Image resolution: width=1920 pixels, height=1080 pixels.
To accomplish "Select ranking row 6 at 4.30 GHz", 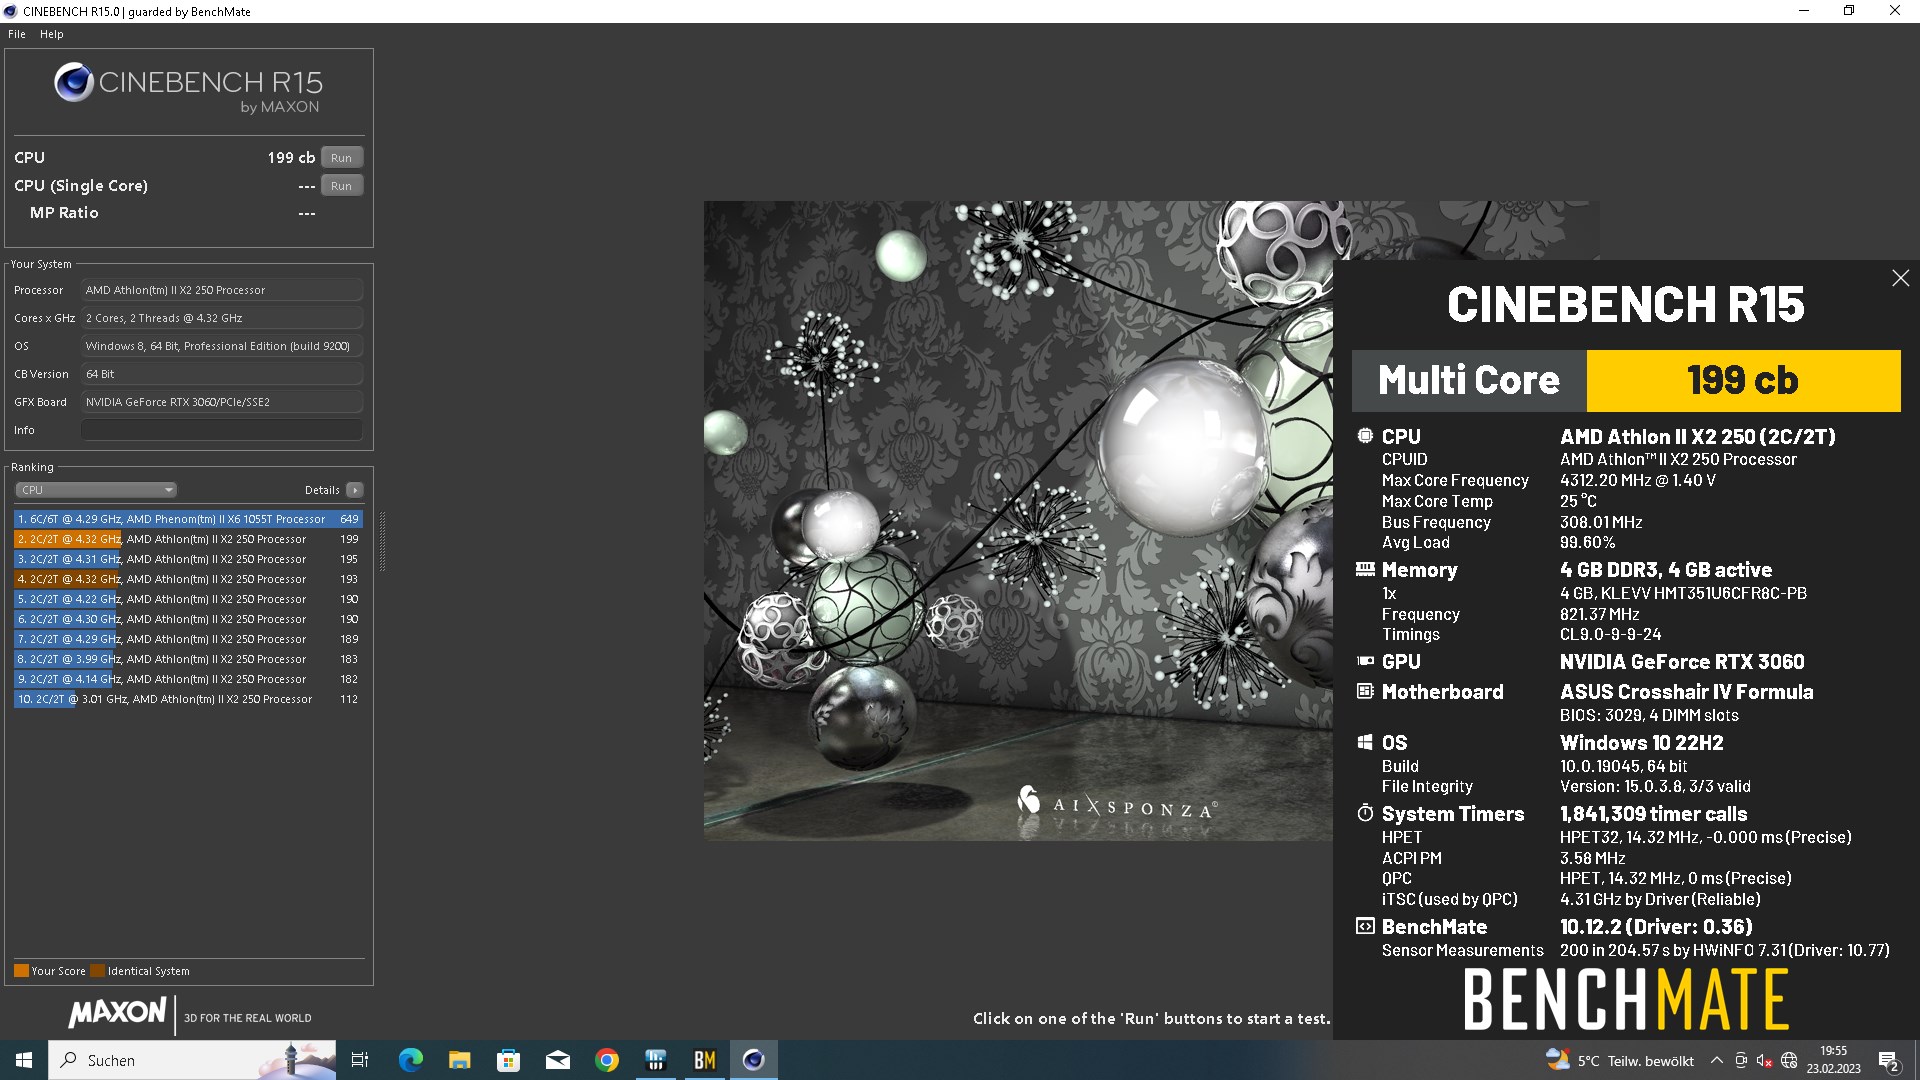I will (x=188, y=619).
